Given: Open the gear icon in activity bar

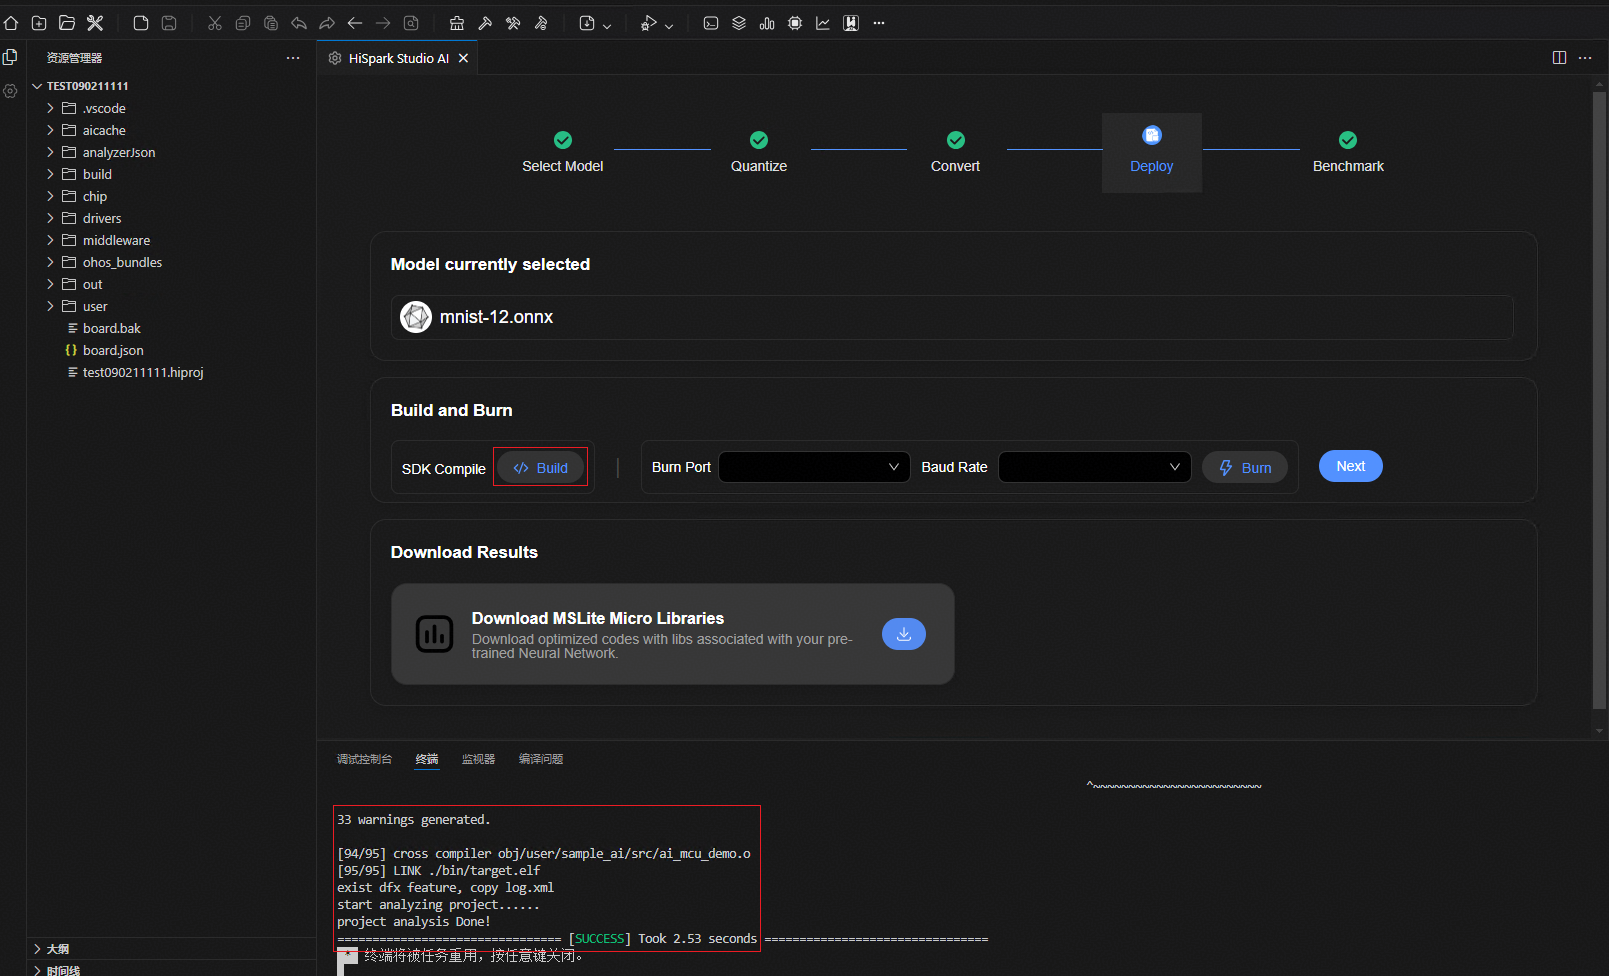Looking at the screenshot, I should tap(10, 91).
